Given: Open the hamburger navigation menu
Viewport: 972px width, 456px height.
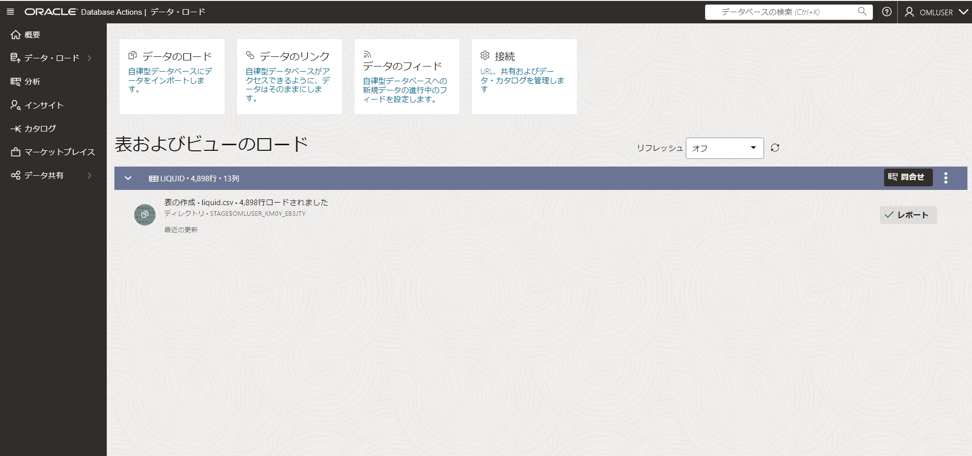Looking at the screenshot, I should pyautogui.click(x=11, y=12).
